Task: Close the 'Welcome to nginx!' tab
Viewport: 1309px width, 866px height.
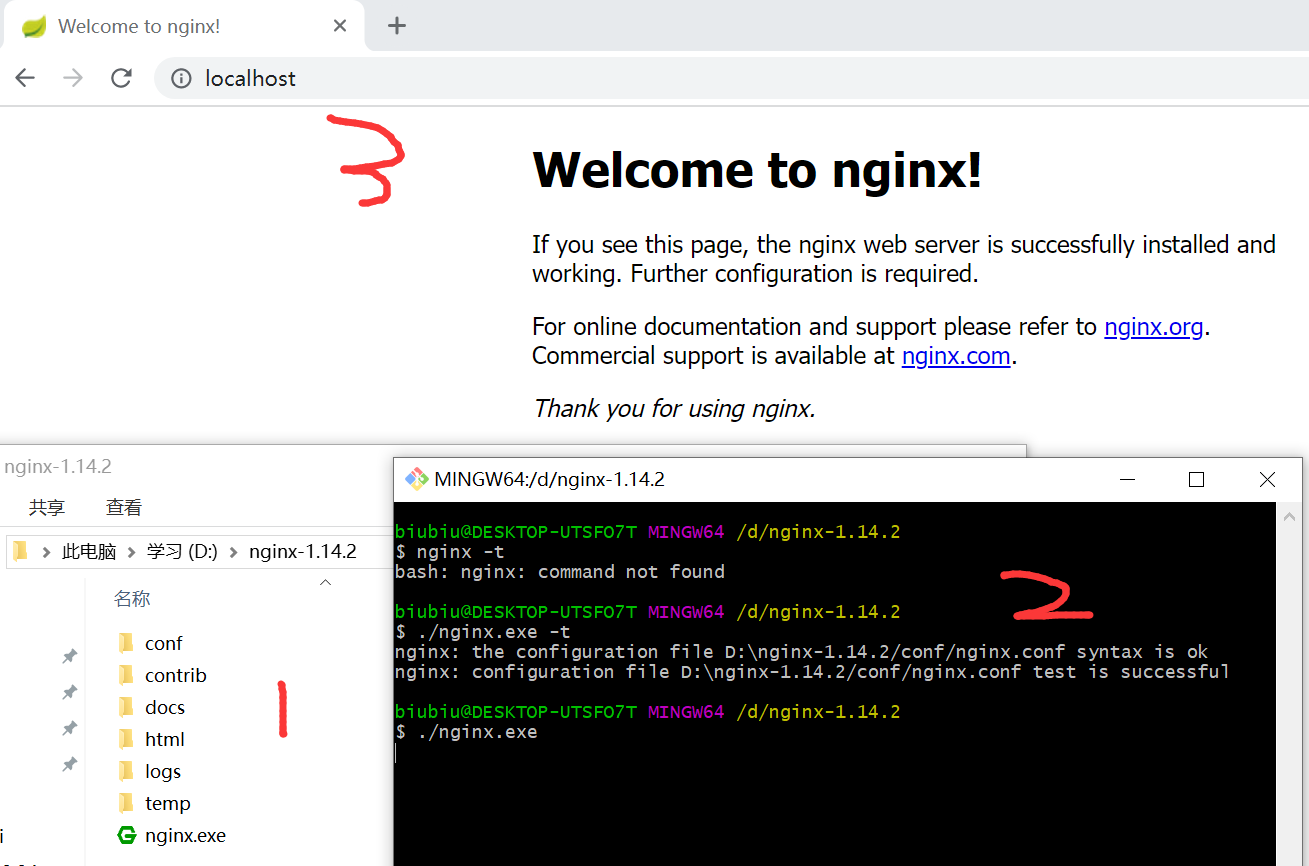Action: [340, 26]
